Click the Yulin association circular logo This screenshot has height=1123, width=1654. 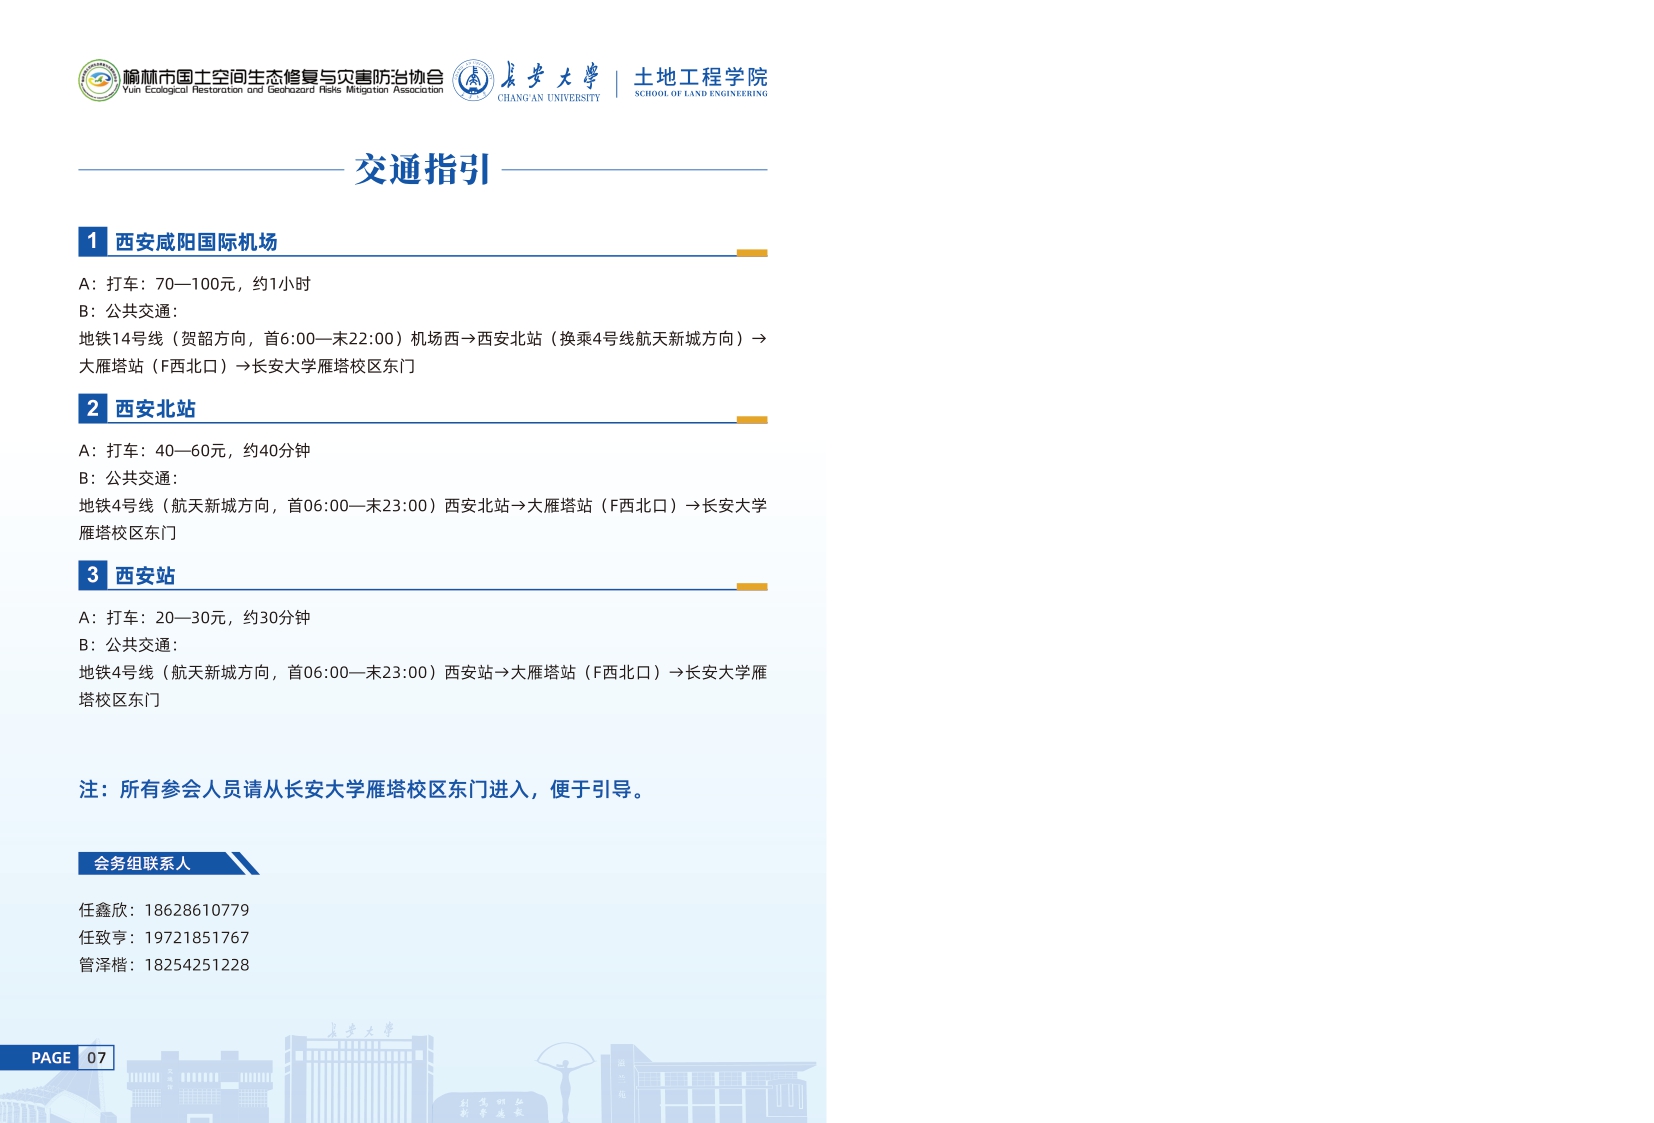click(x=99, y=80)
